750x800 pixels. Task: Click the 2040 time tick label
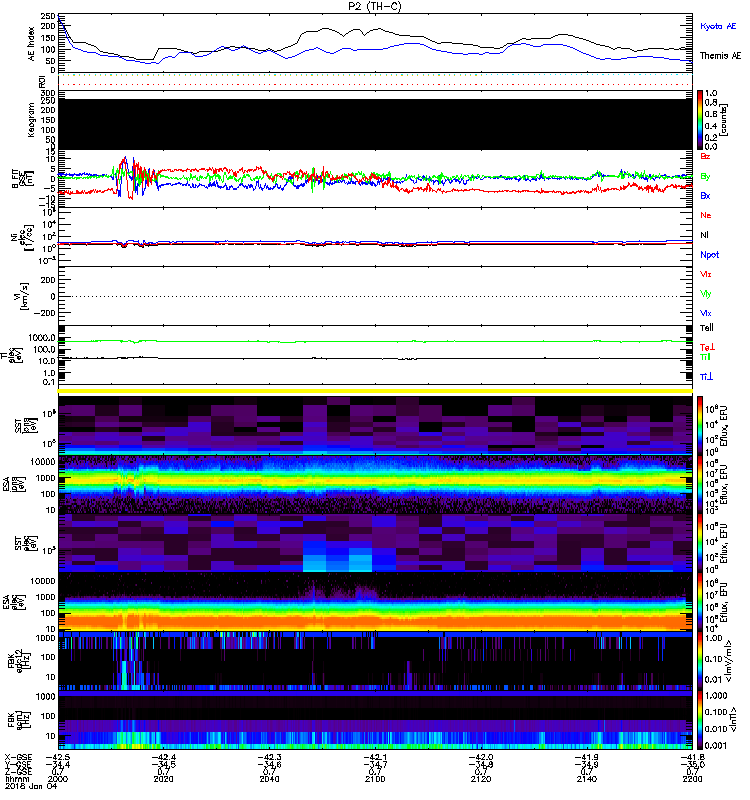(x=269, y=779)
